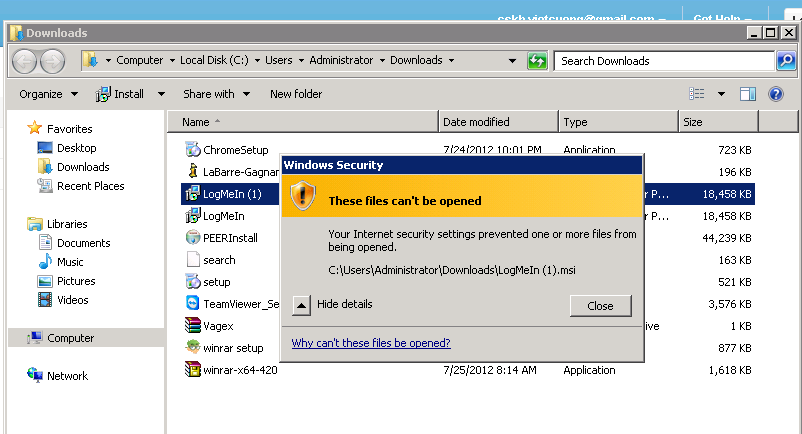Select the winrar setup icon
Image resolution: width=802 pixels, height=434 pixels.
click(192, 348)
